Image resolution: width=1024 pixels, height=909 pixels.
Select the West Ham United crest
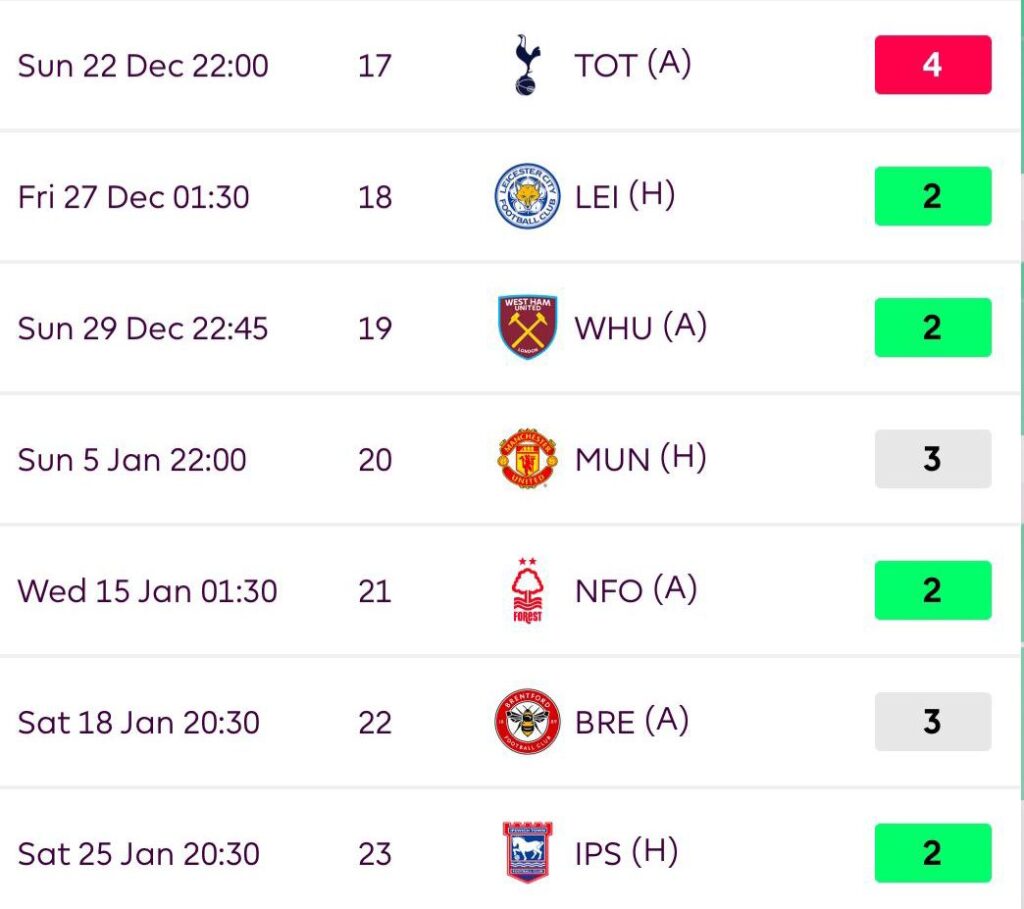click(527, 328)
